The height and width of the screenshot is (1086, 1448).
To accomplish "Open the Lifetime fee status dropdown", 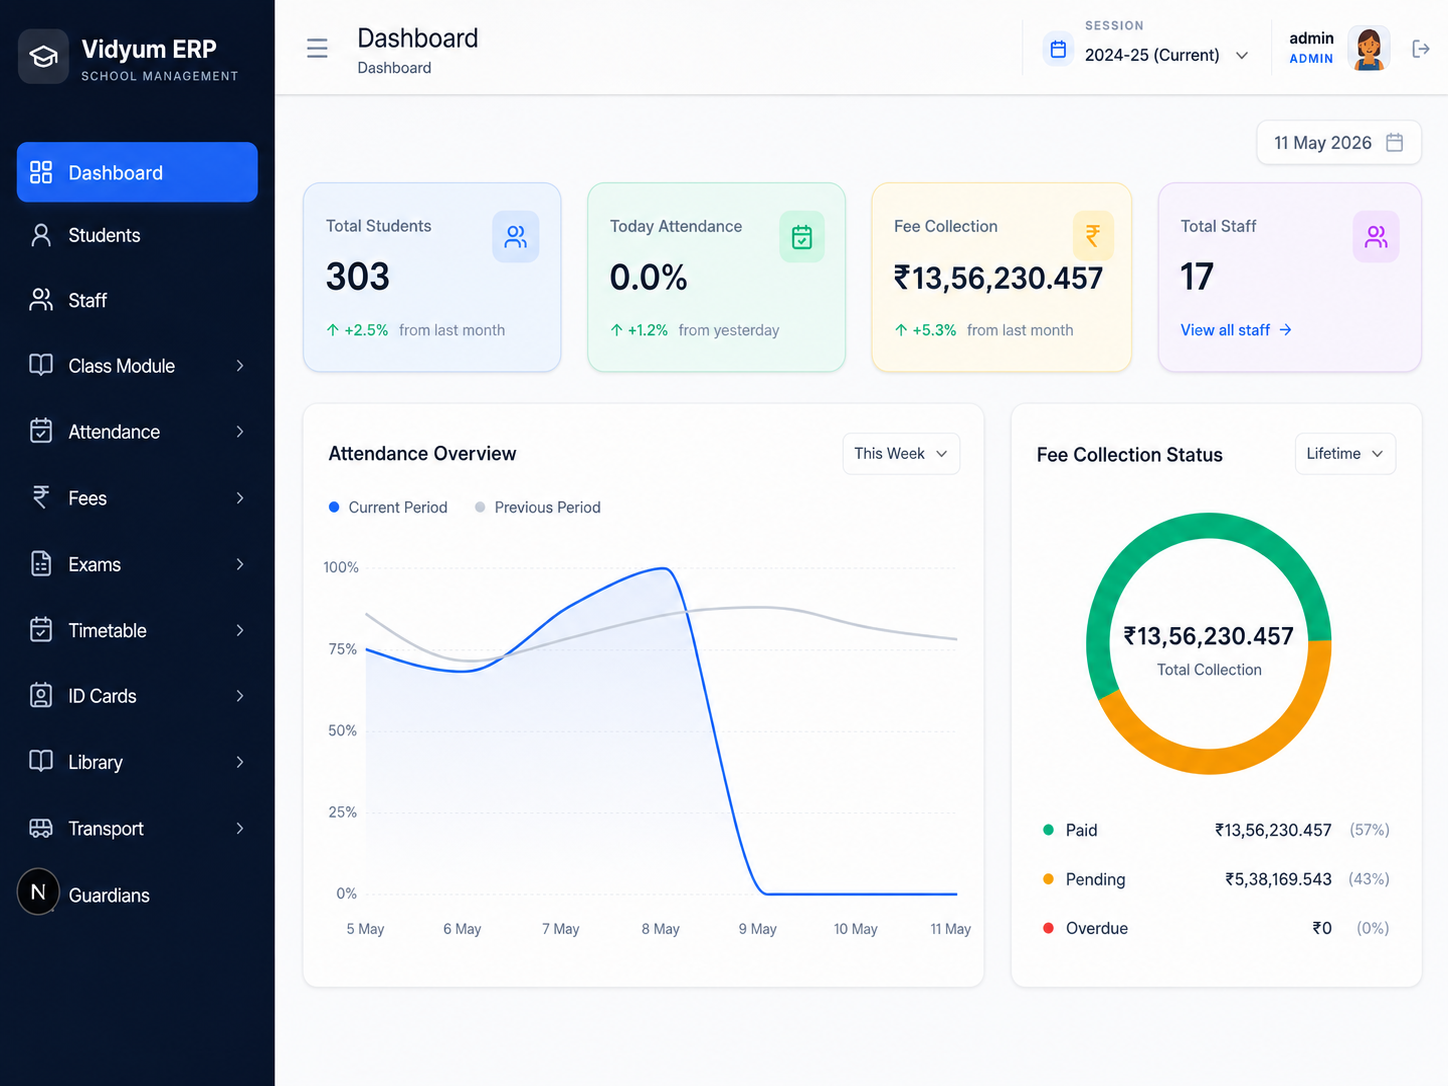I will (x=1345, y=454).
